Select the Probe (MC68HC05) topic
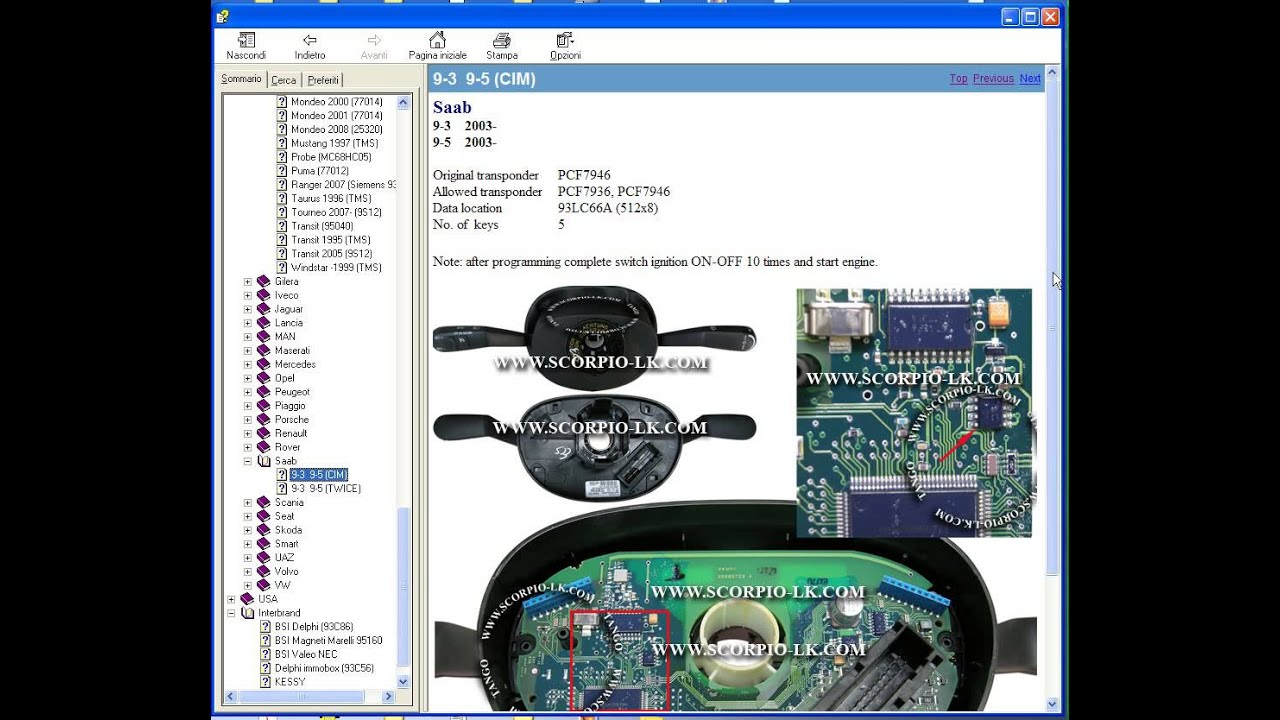The image size is (1280, 720). 331,158
